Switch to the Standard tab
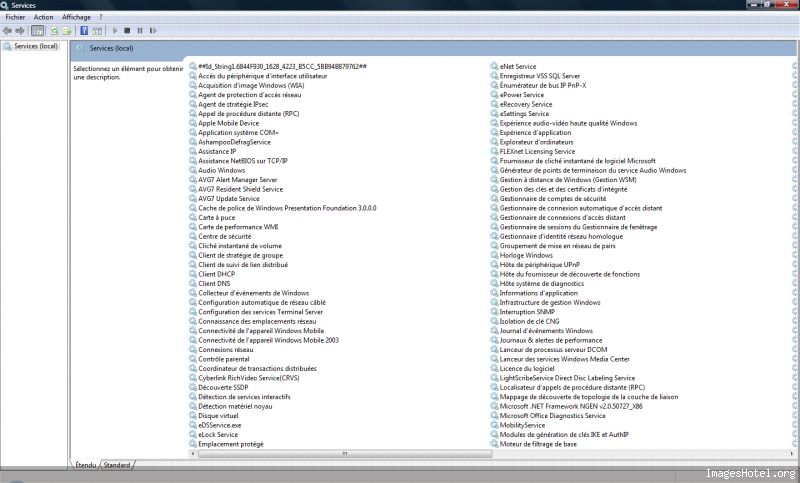Screen dimensions: 800x483 pos(117,465)
